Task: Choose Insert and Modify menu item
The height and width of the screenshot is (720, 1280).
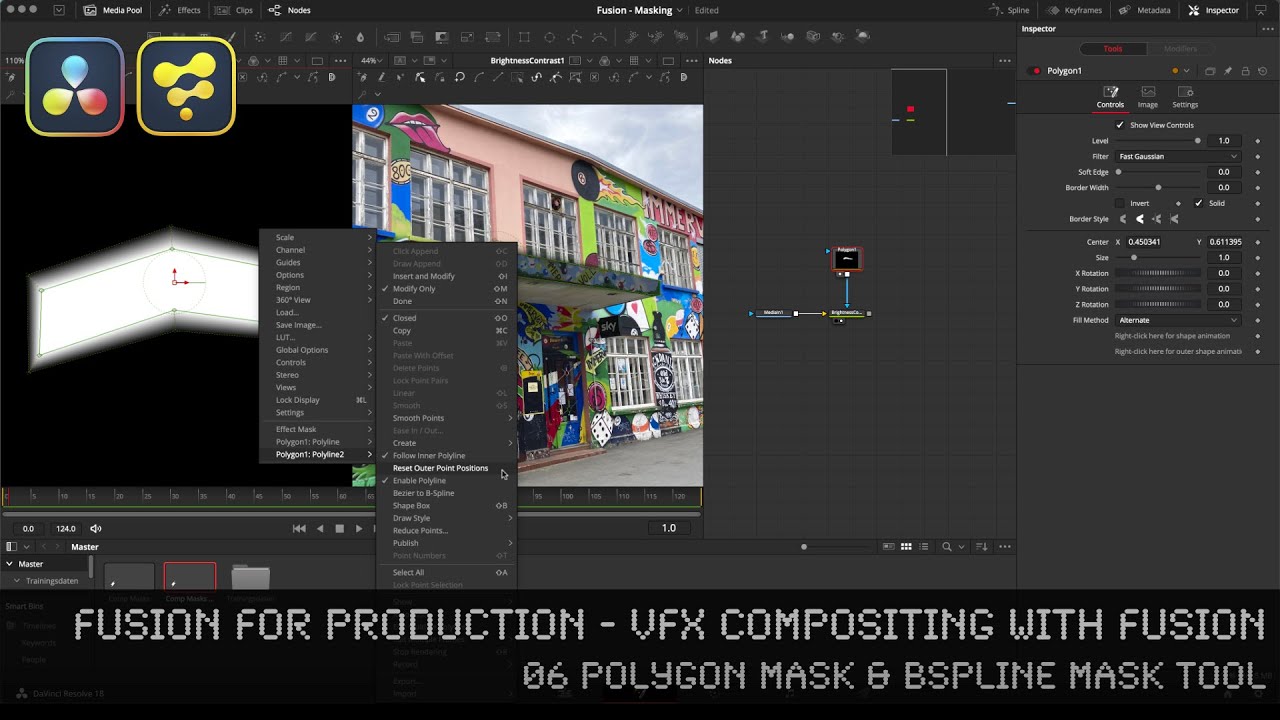Action: point(448,276)
